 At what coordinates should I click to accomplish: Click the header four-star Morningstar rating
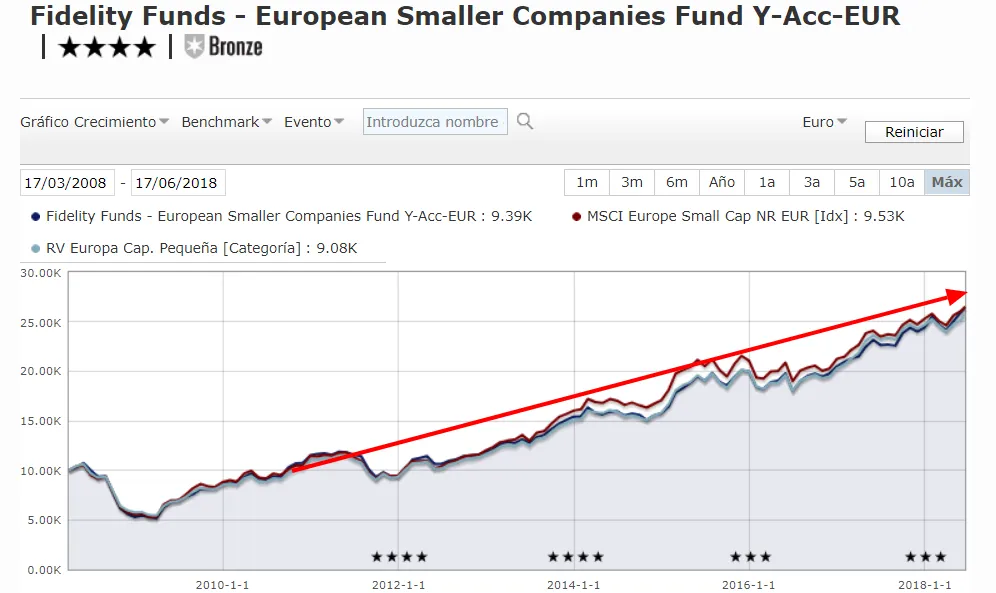click(x=107, y=47)
